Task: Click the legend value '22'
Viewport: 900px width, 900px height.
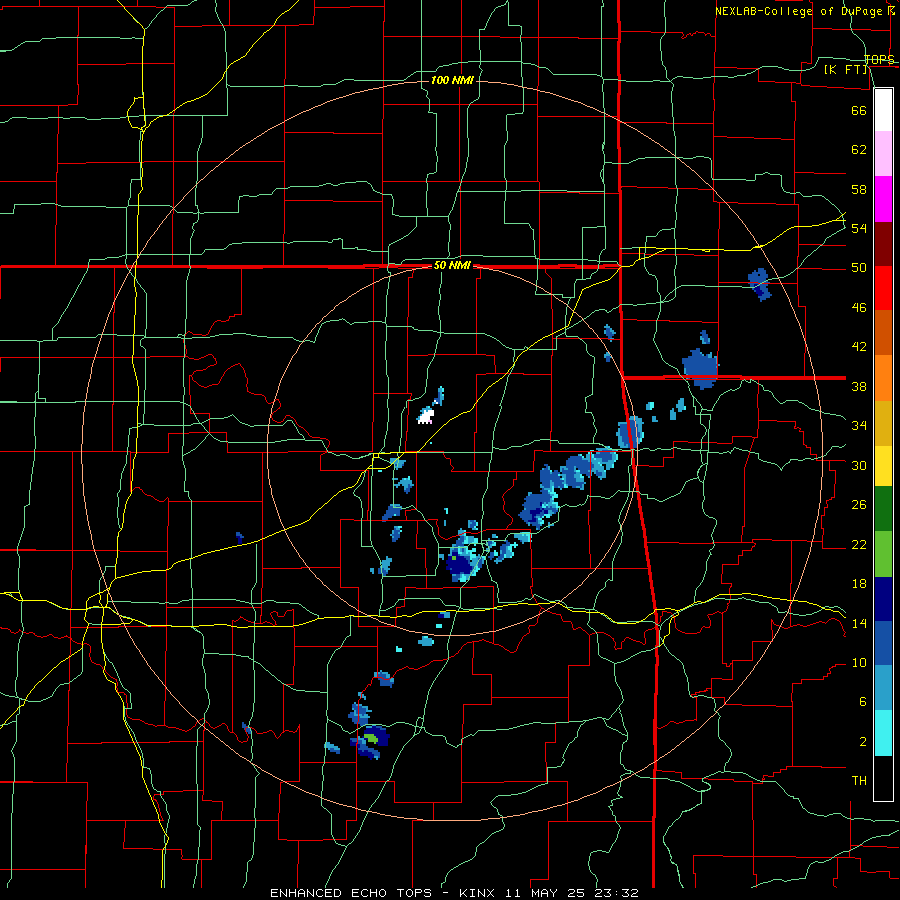Action: point(859,544)
